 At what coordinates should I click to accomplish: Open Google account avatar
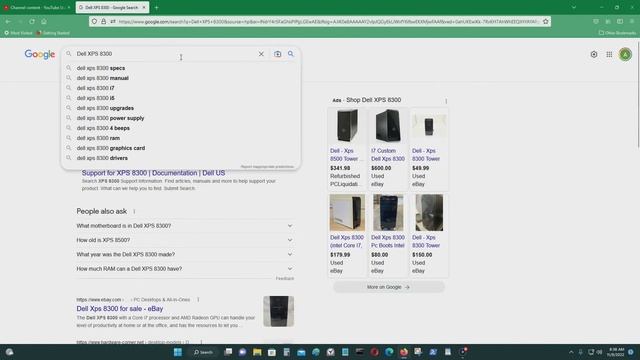coord(625,54)
